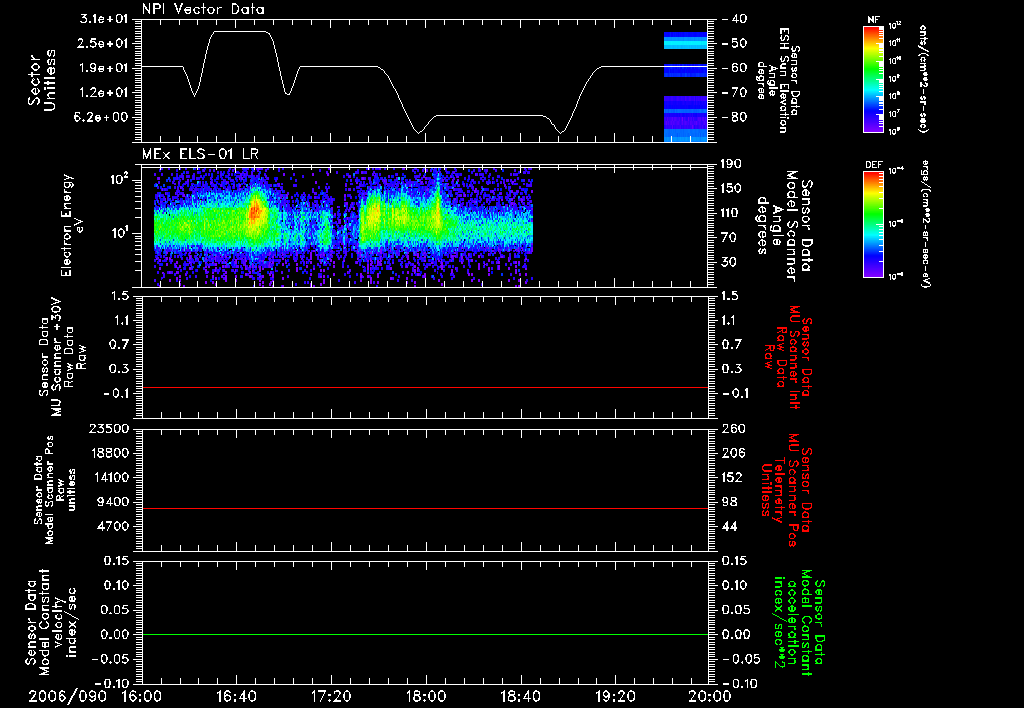Click the green line in velocity panel
1024x708 pixels.
point(424,634)
